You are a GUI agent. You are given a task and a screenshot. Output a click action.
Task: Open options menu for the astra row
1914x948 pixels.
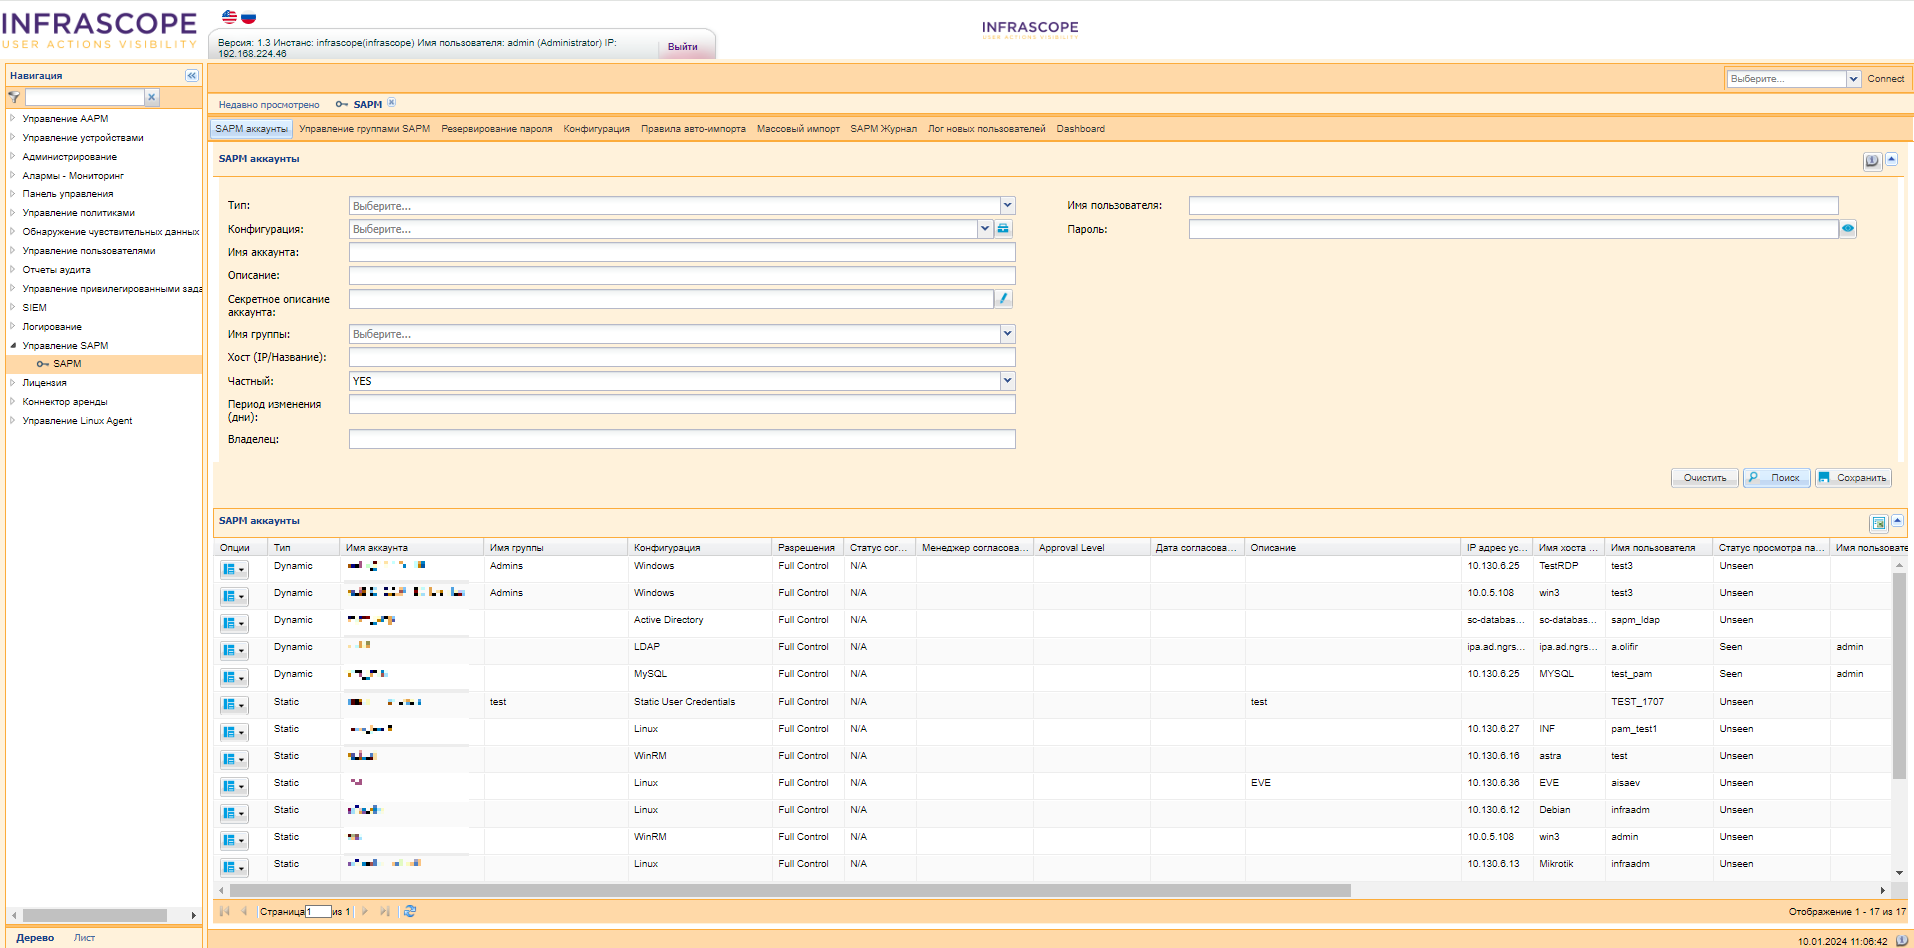(x=233, y=759)
